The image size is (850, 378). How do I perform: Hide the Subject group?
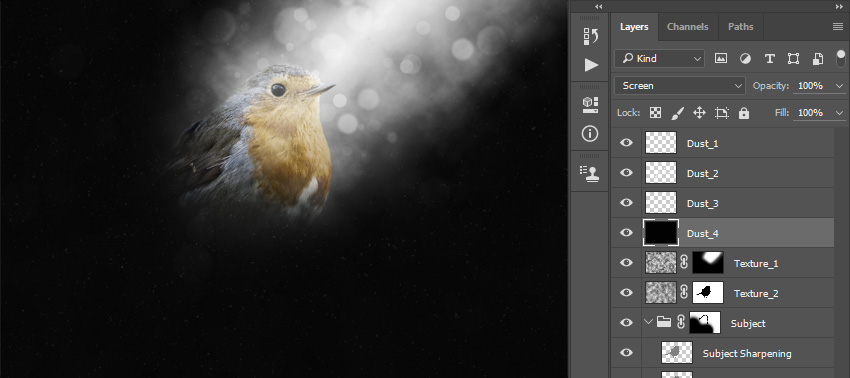[x=626, y=322]
